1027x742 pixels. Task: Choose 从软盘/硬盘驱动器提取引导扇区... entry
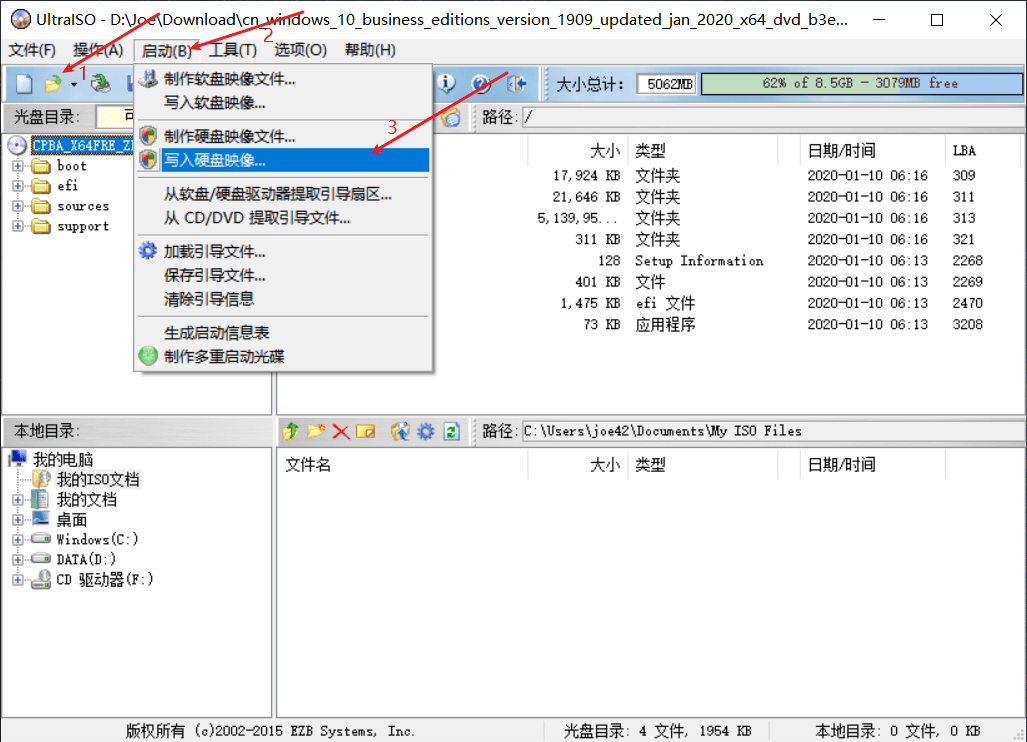[284, 194]
